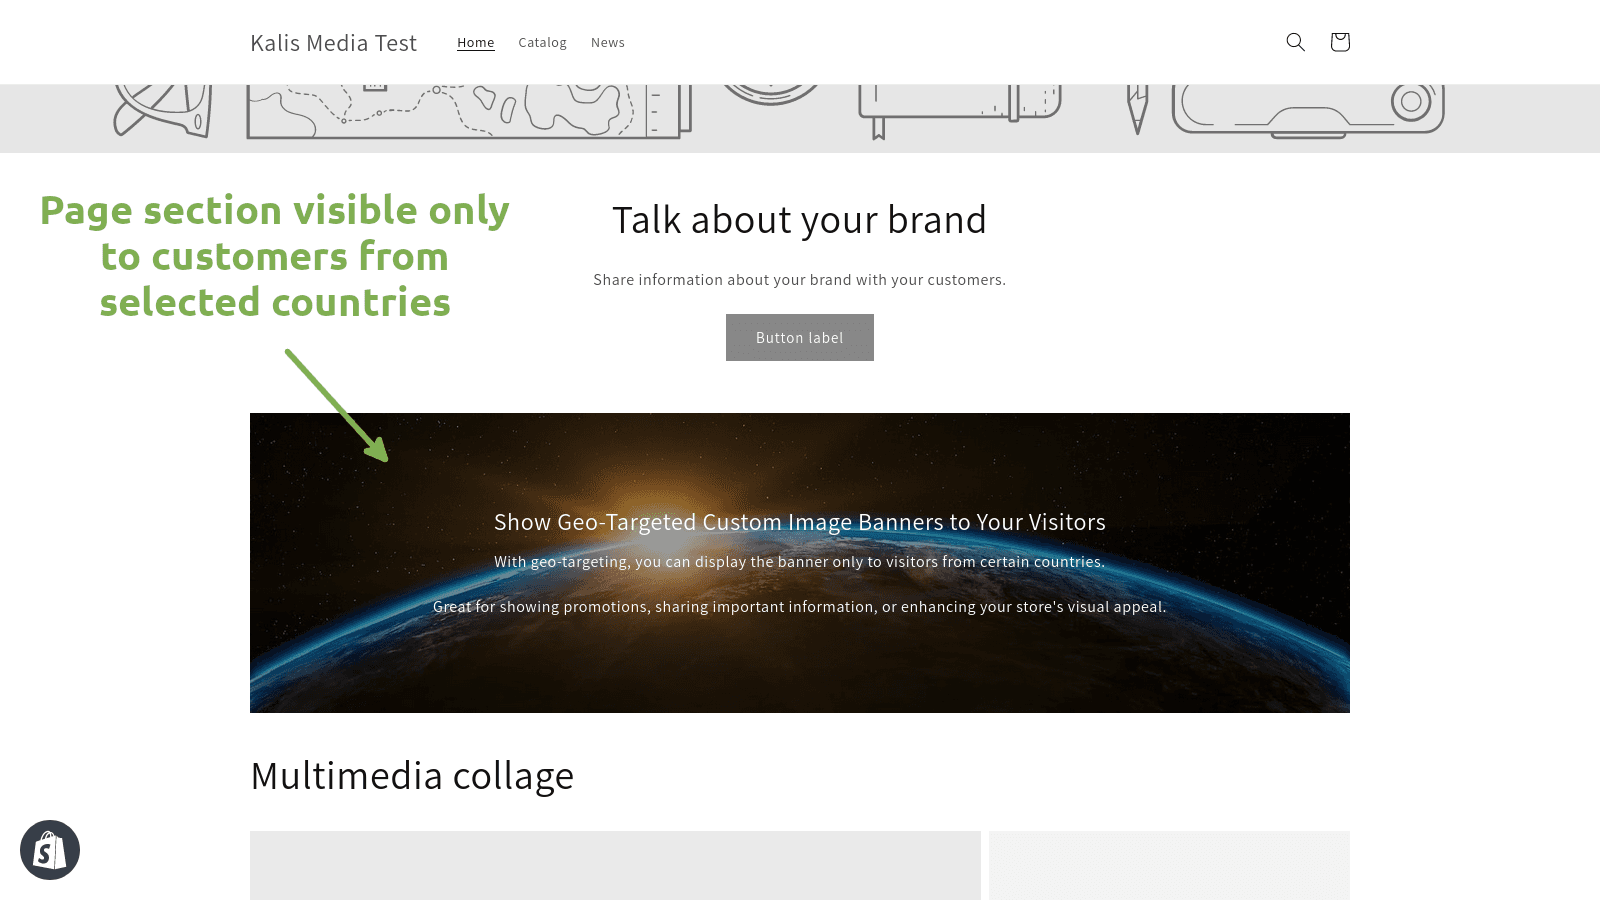Go to the Home menu item
Viewport: 1600px width, 900px height.
pyautogui.click(x=476, y=42)
